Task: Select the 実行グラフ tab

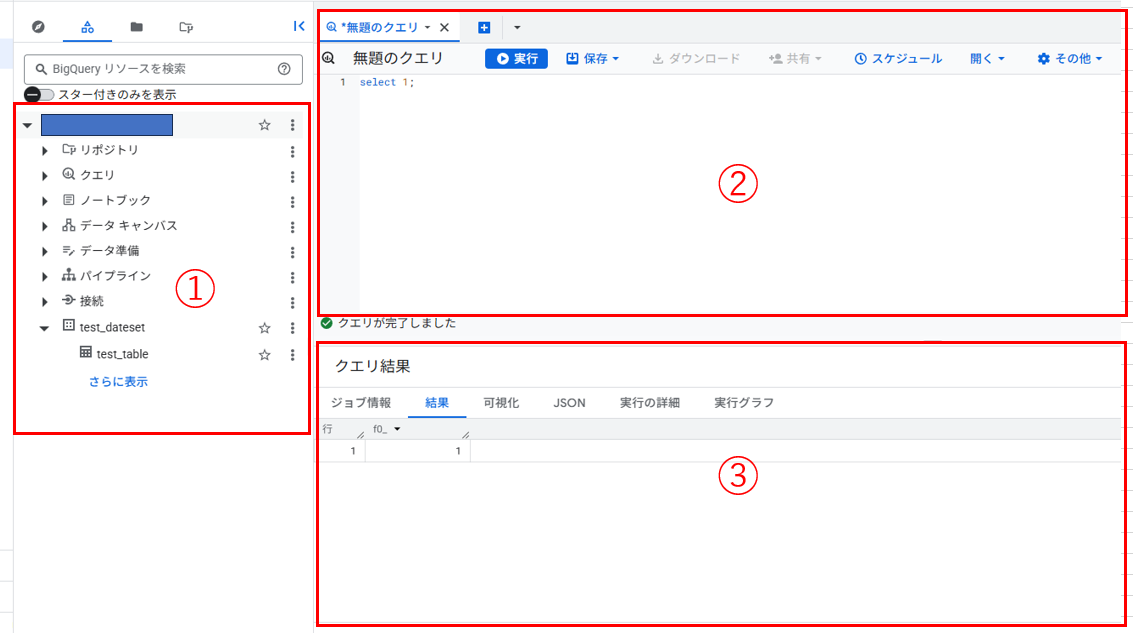Action: (x=743, y=403)
